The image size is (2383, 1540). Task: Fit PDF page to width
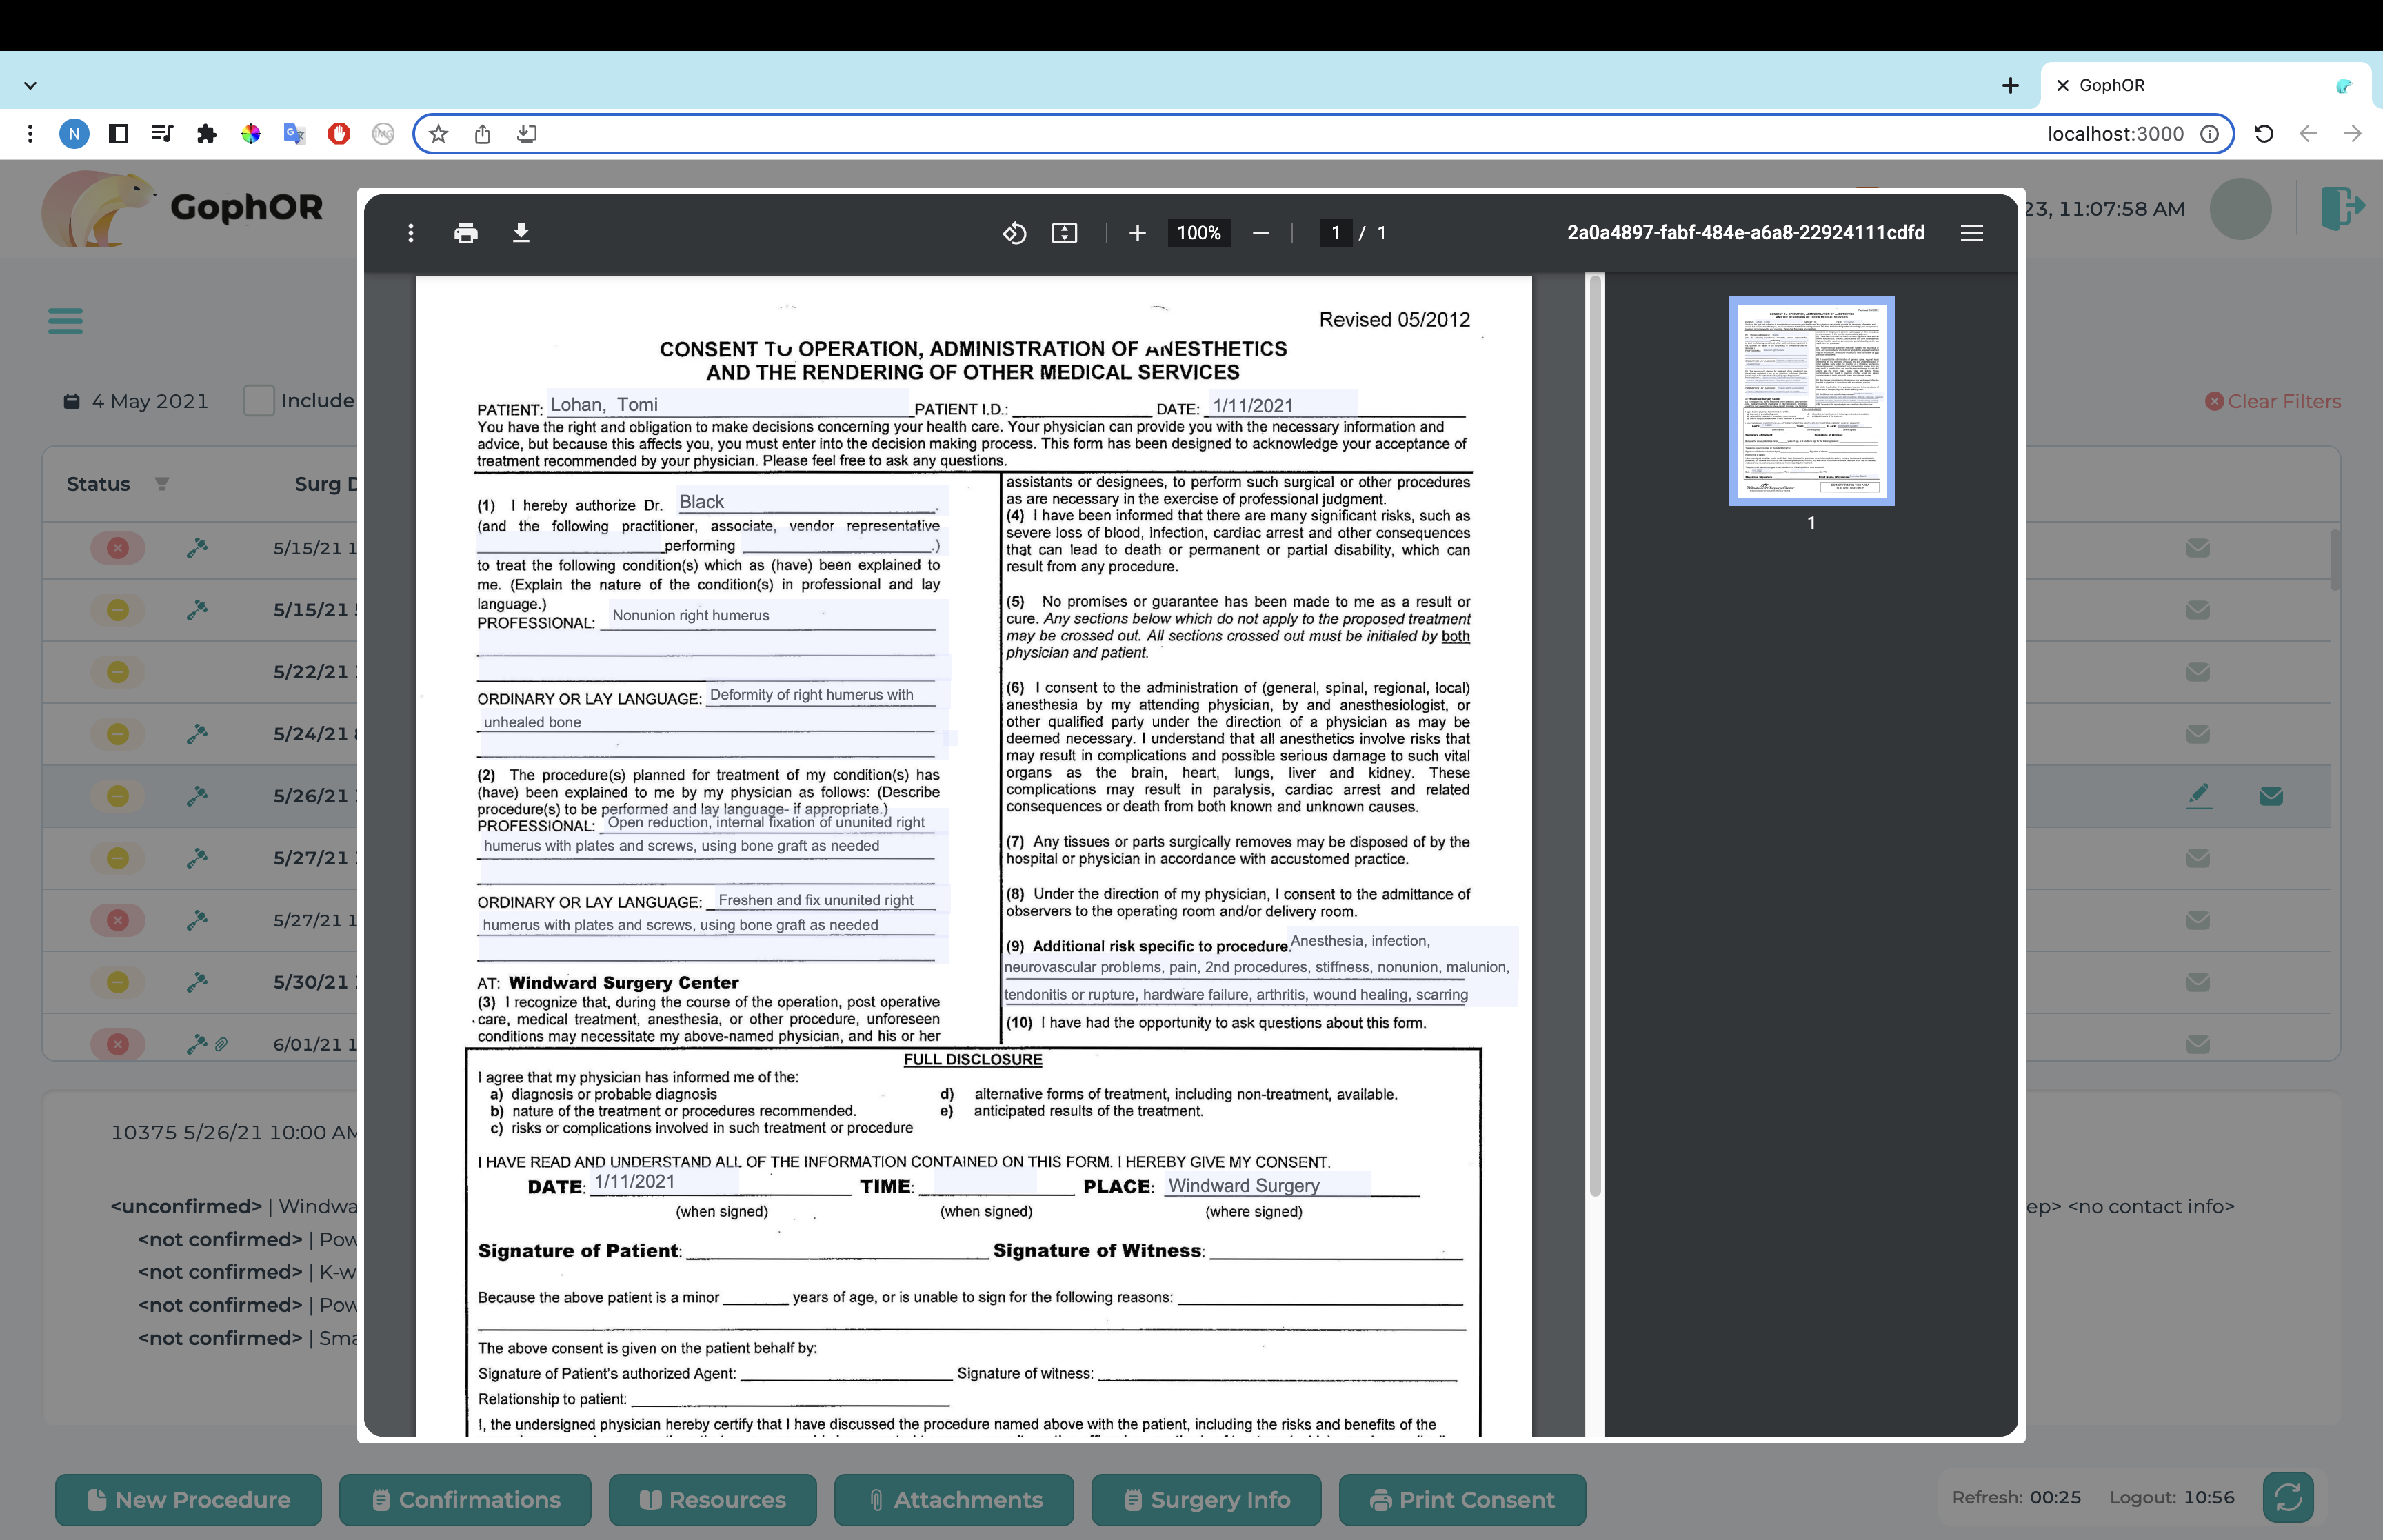pos(1064,233)
